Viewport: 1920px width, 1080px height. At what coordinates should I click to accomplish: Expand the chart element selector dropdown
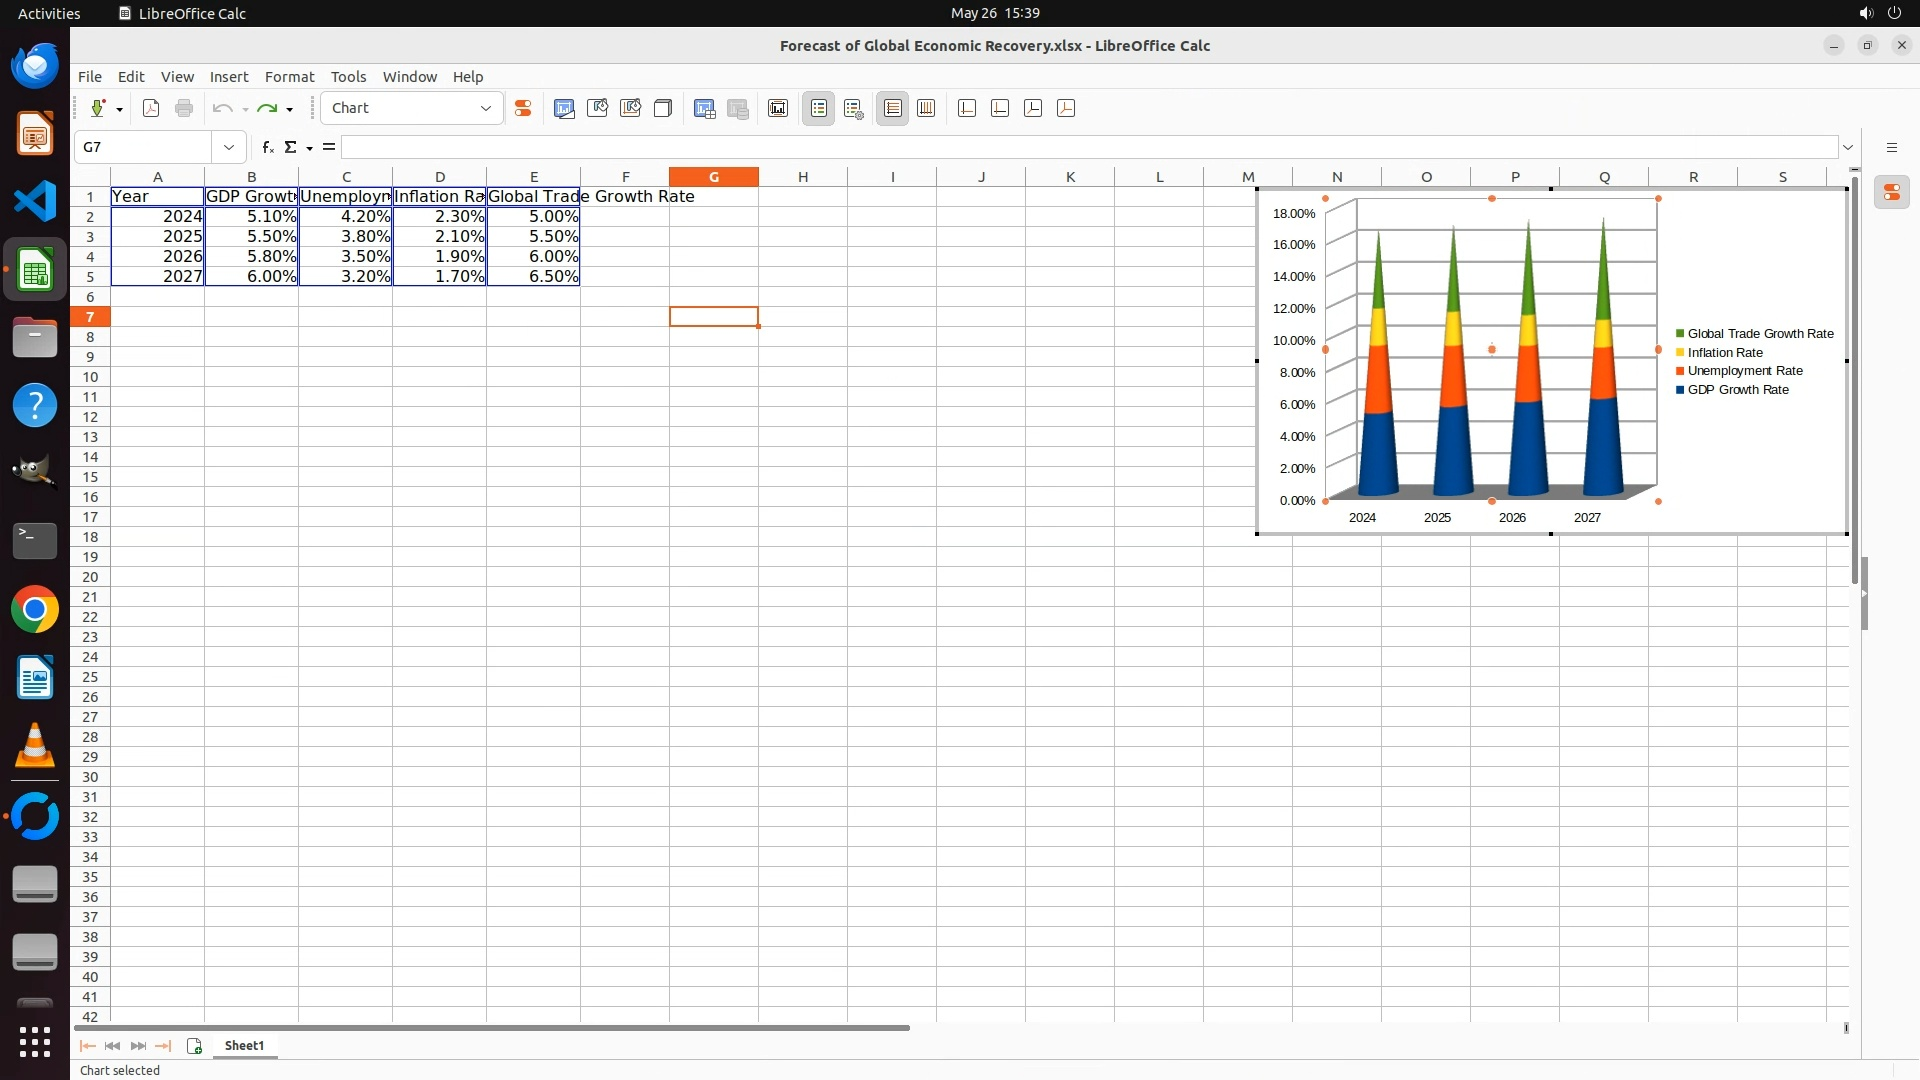(x=486, y=108)
